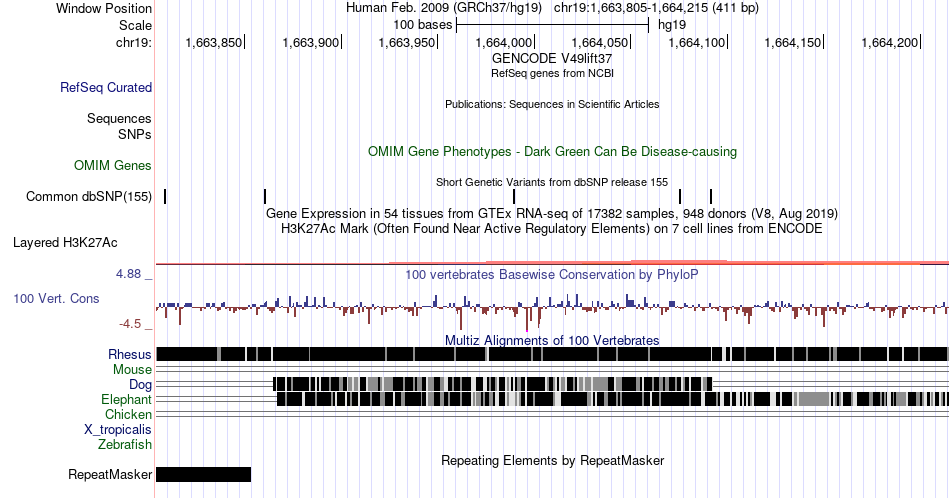This screenshot has height=498, width=950.
Task: Click the 4.88 PhyloP upper limit value
Action: point(128,274)
